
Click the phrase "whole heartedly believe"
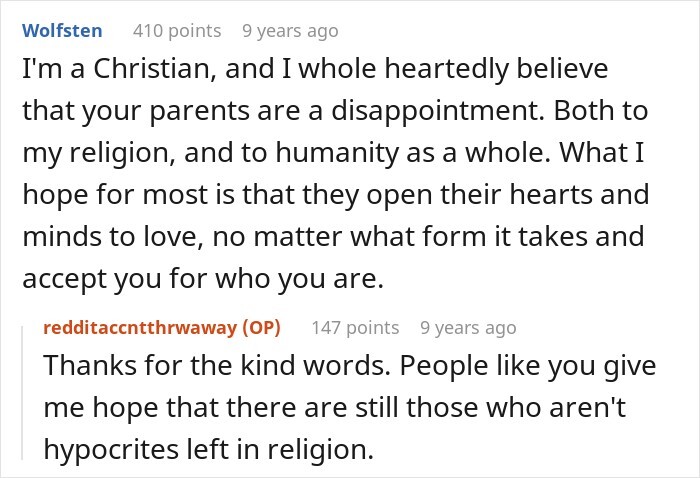[453, 69]
